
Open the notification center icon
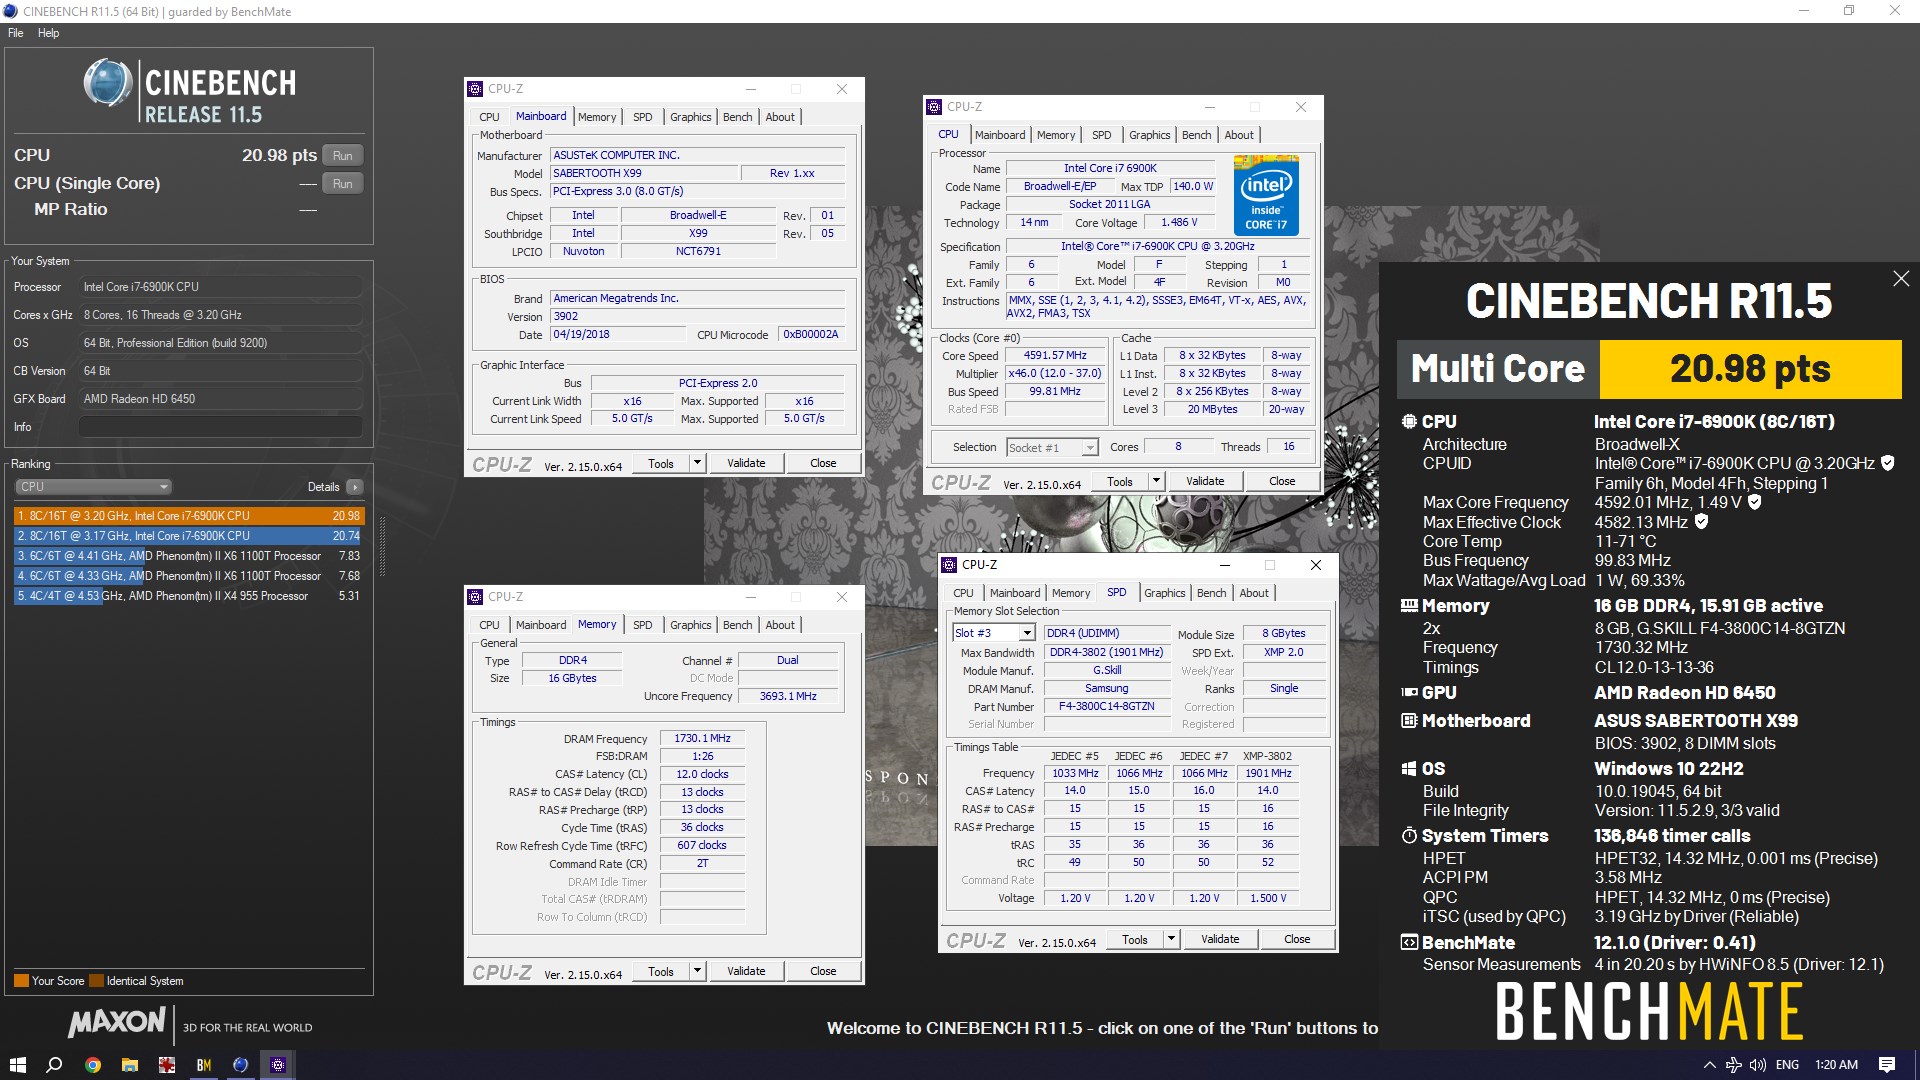1887,1065
